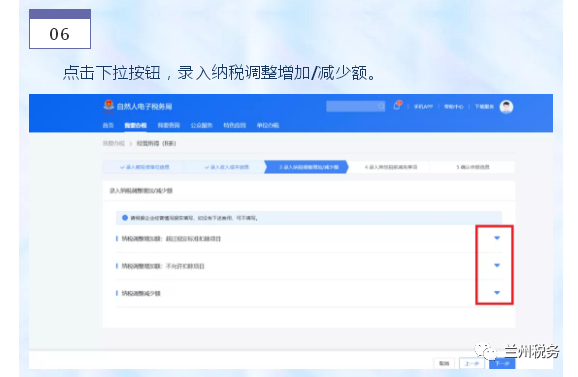The image size is (578, 377).
Task: Focus the header search field
Action: click(x=355, y=107)
